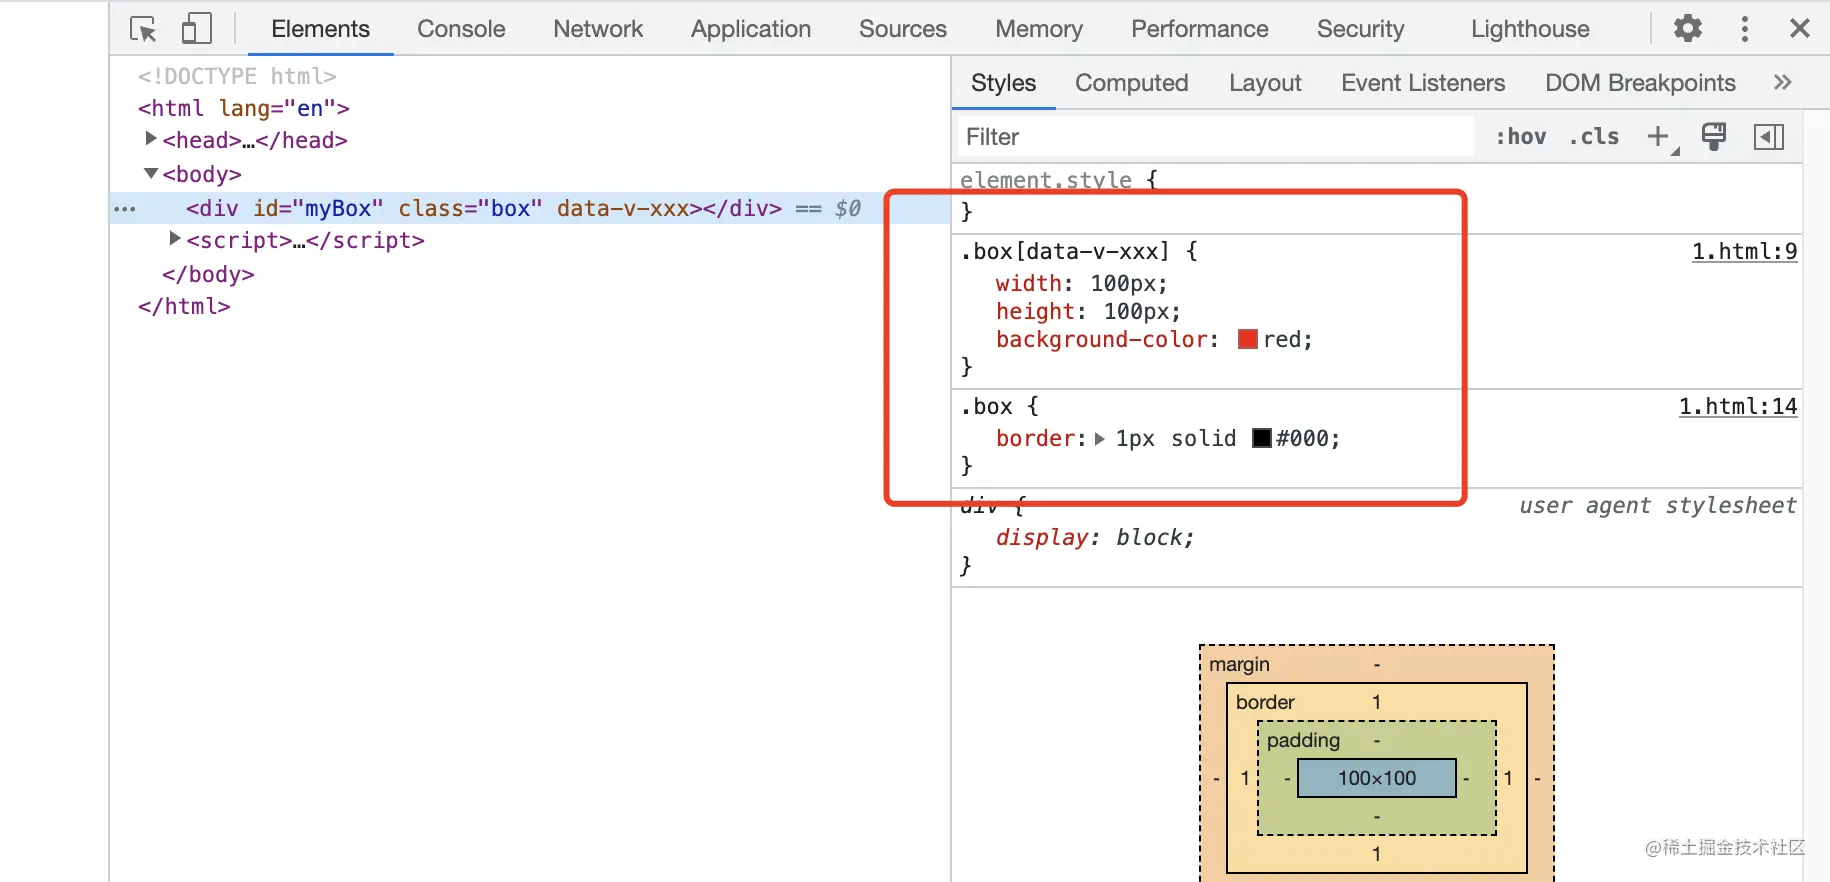Activate the inspect element picker tool

pyautogui.click(x=143, y=29)
